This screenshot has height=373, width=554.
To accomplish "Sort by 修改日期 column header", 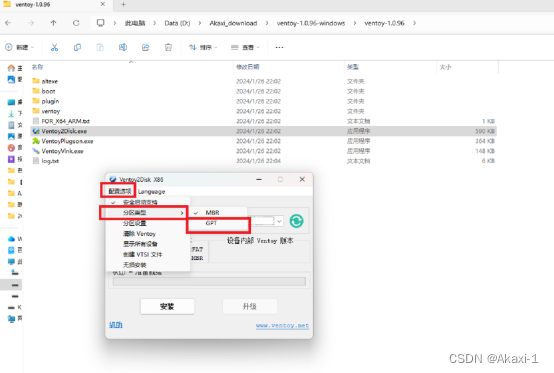I will (x=247, y=67).
